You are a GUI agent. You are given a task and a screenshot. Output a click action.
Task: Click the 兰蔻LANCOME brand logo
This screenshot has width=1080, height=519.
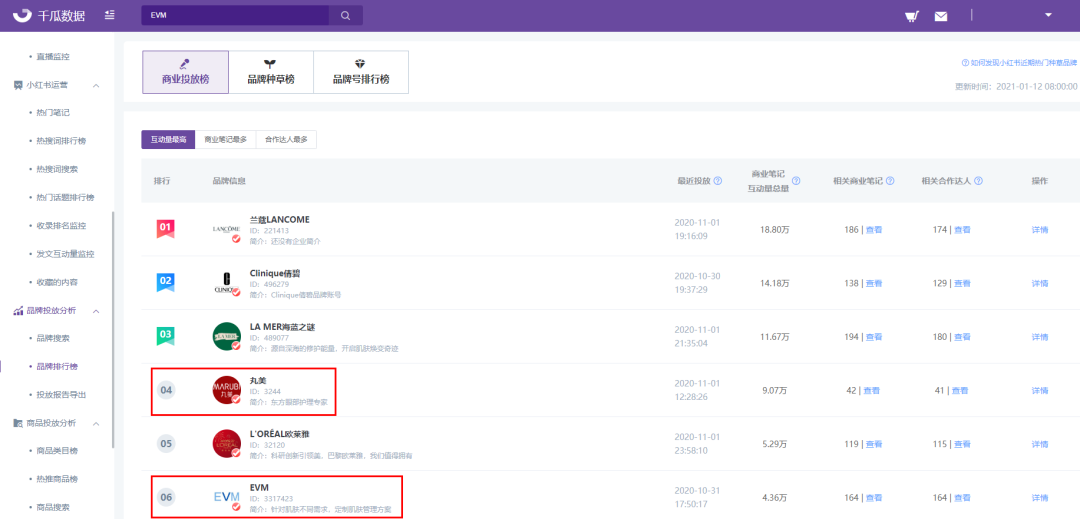tap(227, 230)
